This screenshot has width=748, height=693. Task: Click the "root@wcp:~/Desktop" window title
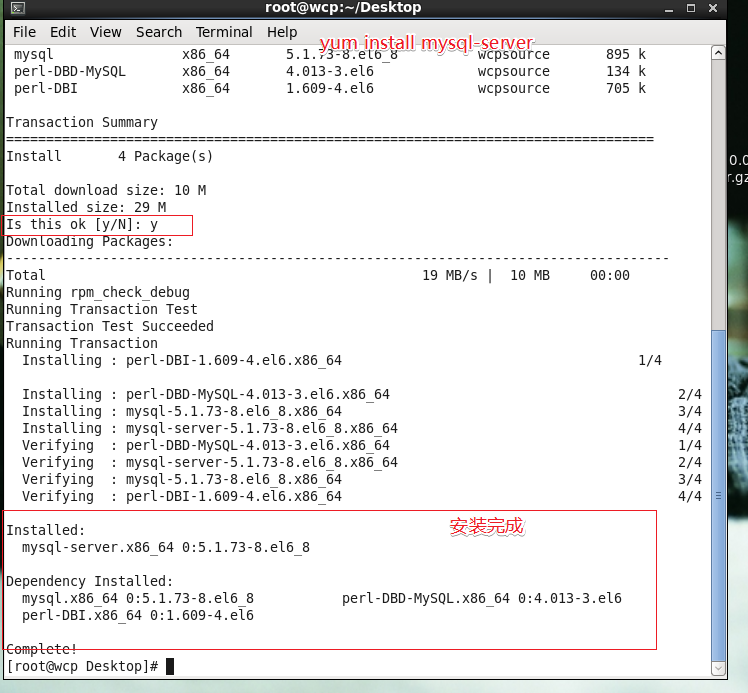tap(343, 8)
